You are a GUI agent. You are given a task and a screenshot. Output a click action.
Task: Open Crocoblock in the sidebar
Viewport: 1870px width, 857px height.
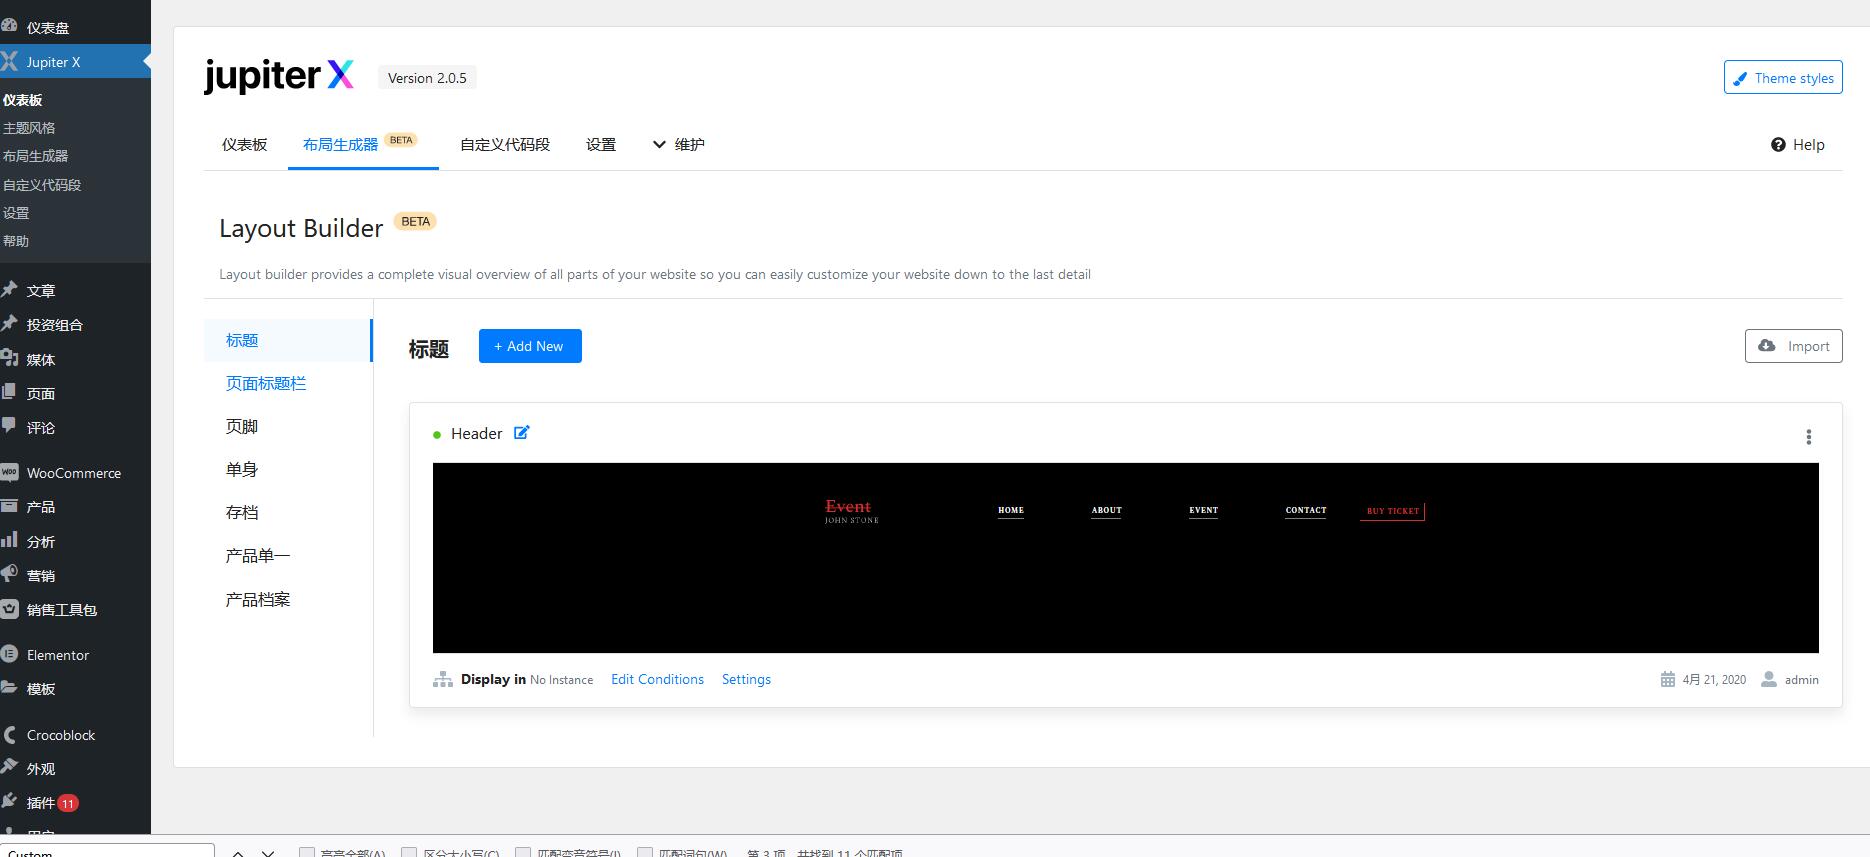point(61,735)
